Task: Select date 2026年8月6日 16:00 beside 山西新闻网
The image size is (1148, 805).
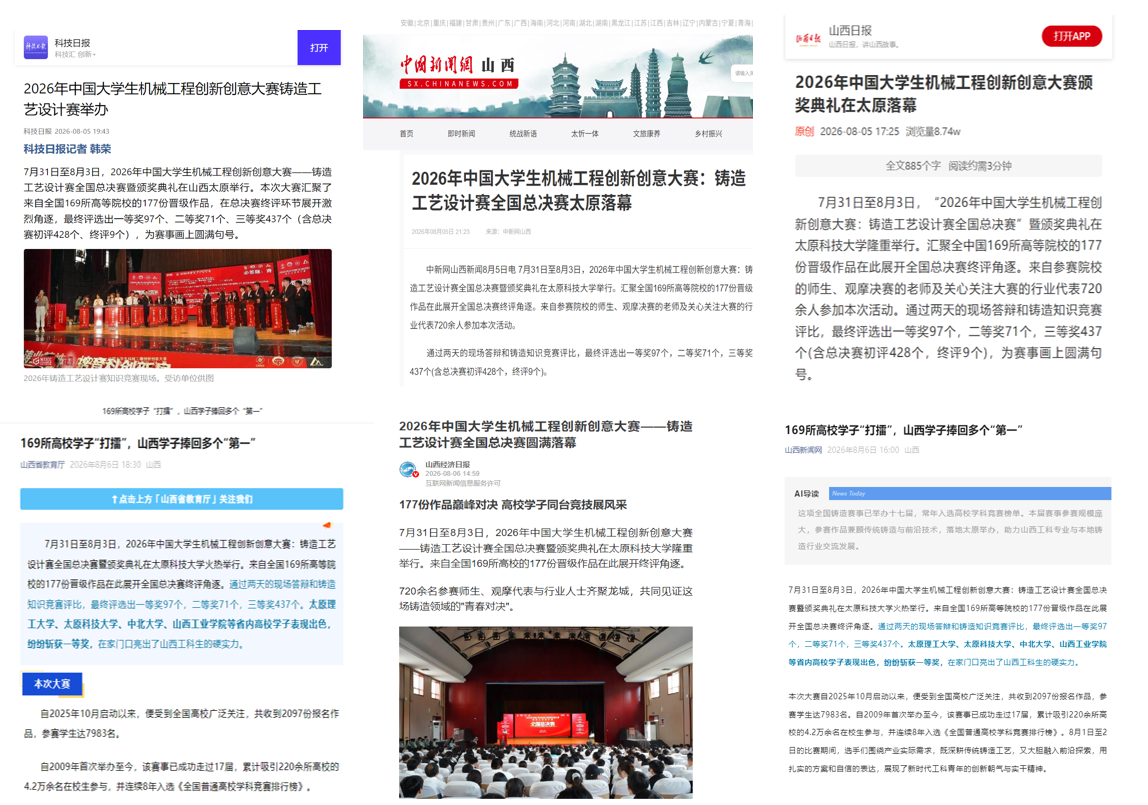Action: tap(863, 450)
